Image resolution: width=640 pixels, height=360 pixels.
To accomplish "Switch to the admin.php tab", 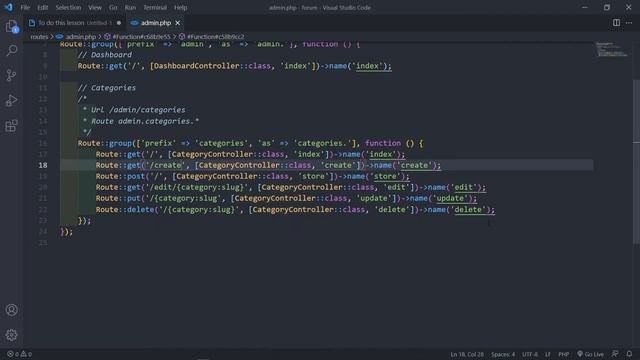I will click(156, 23).
